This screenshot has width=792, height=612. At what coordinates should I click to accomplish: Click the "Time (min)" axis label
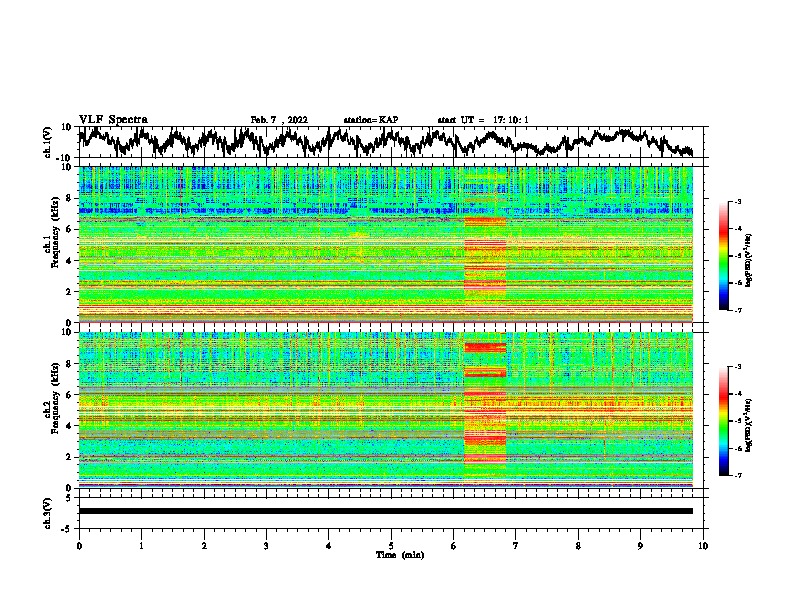[x=400, y=555]
